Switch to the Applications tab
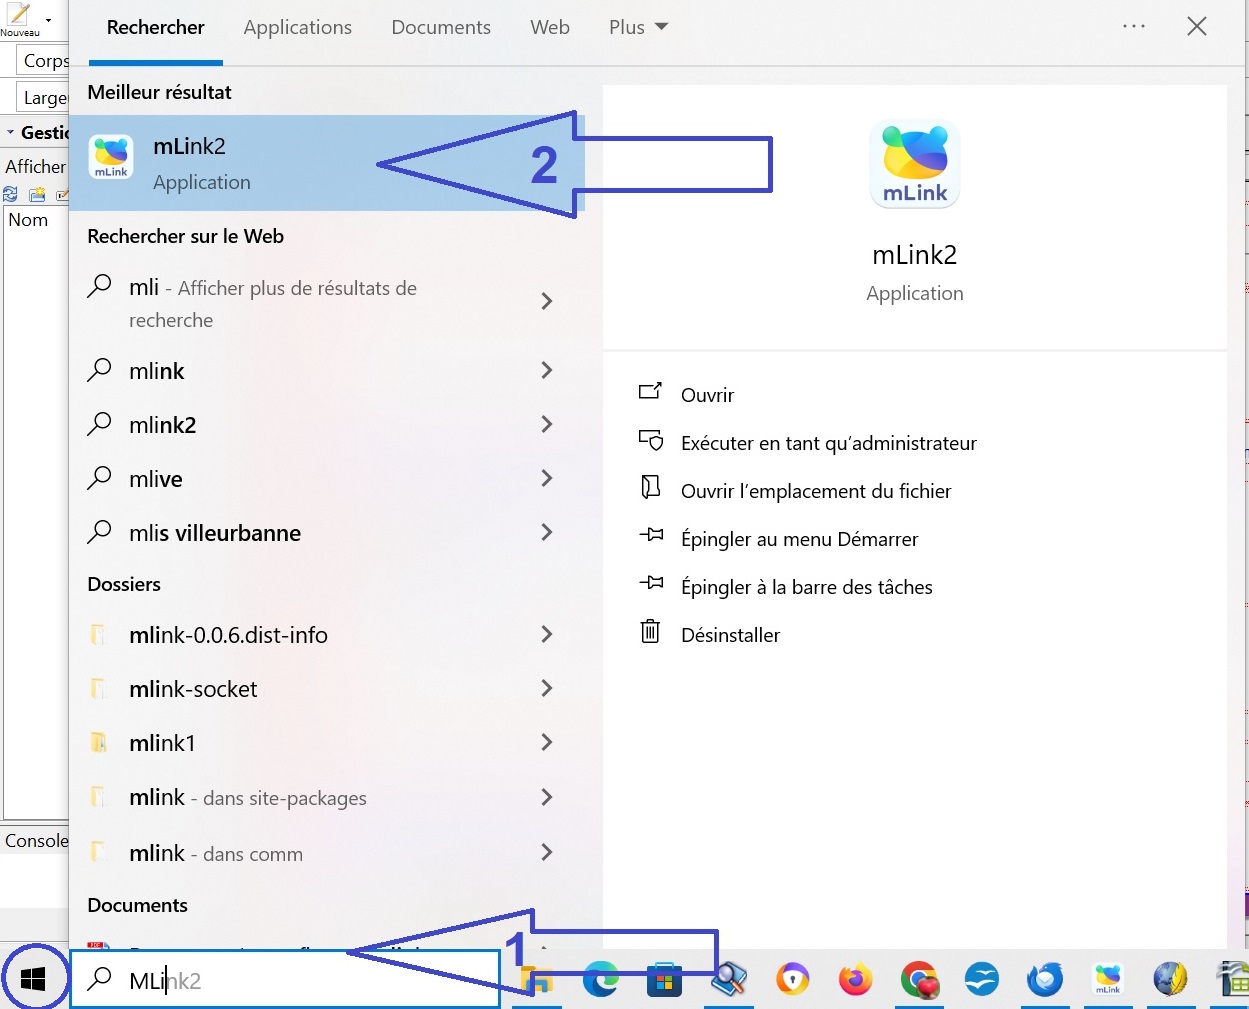 (297, 28)
